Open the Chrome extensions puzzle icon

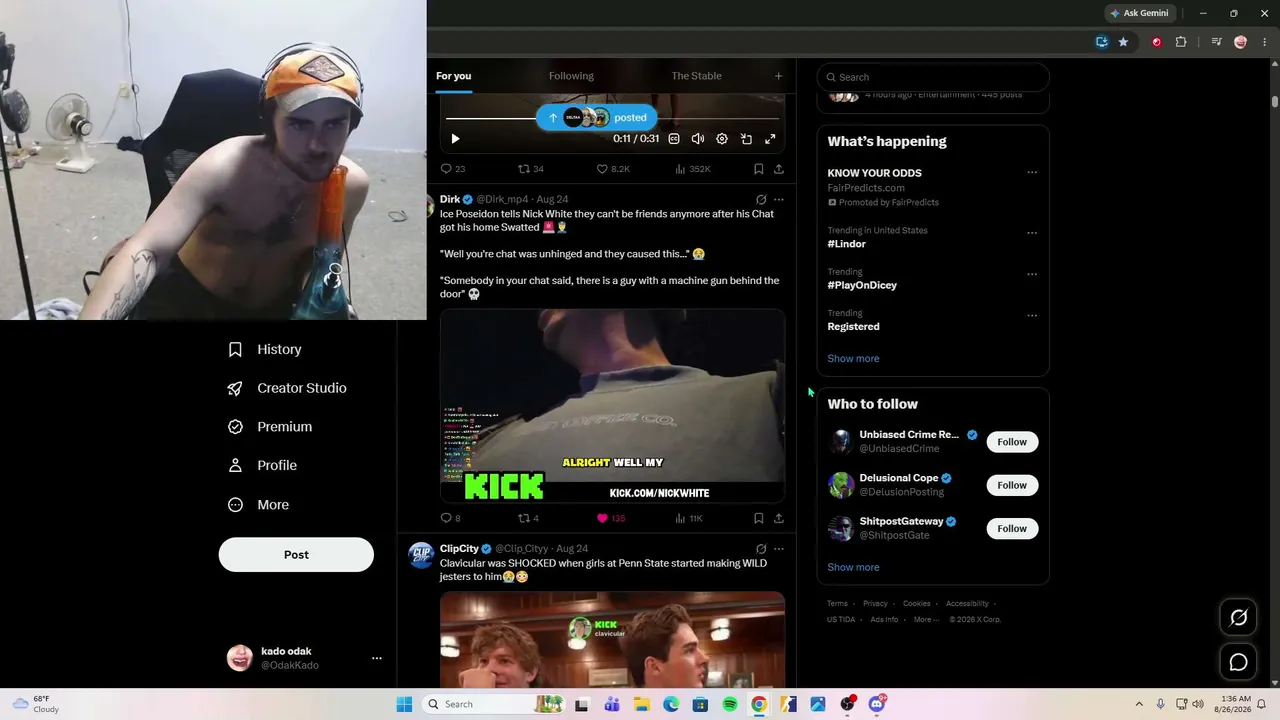(x=1181, y=42)
